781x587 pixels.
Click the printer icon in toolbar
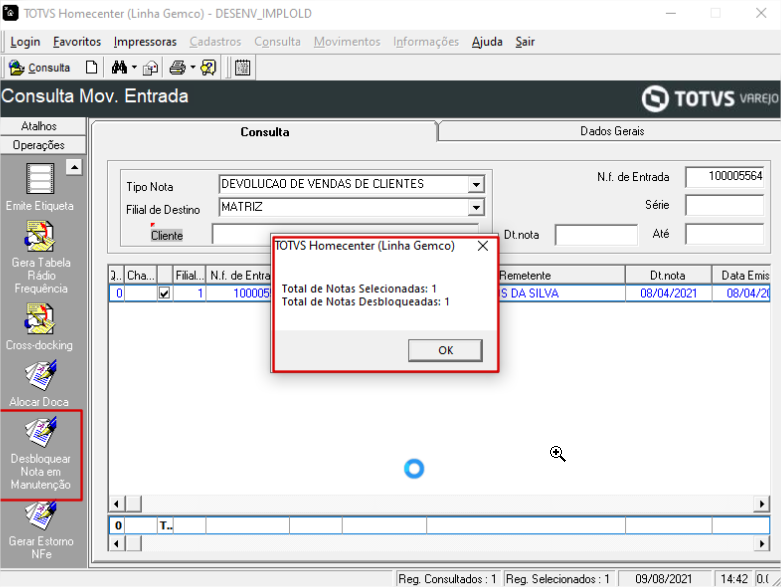click(178, 67)
